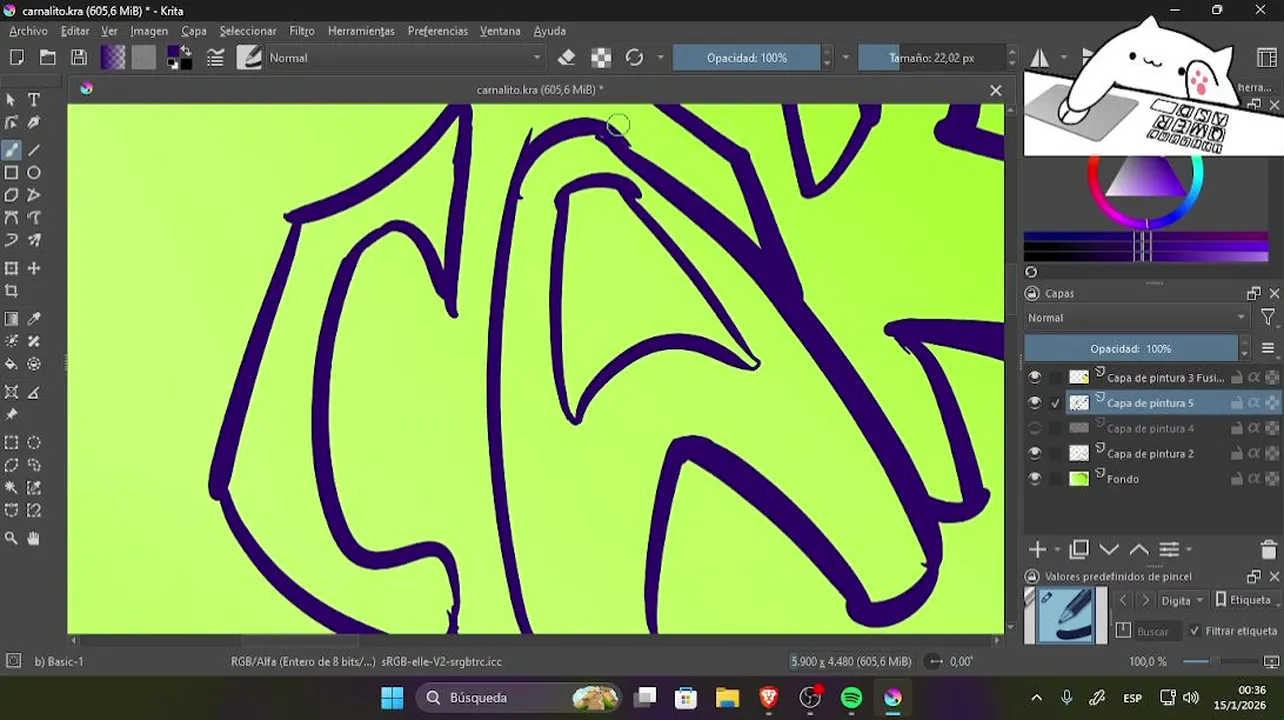Toggle Eraser mode
Screen dimensions: 1284x720
567,58
